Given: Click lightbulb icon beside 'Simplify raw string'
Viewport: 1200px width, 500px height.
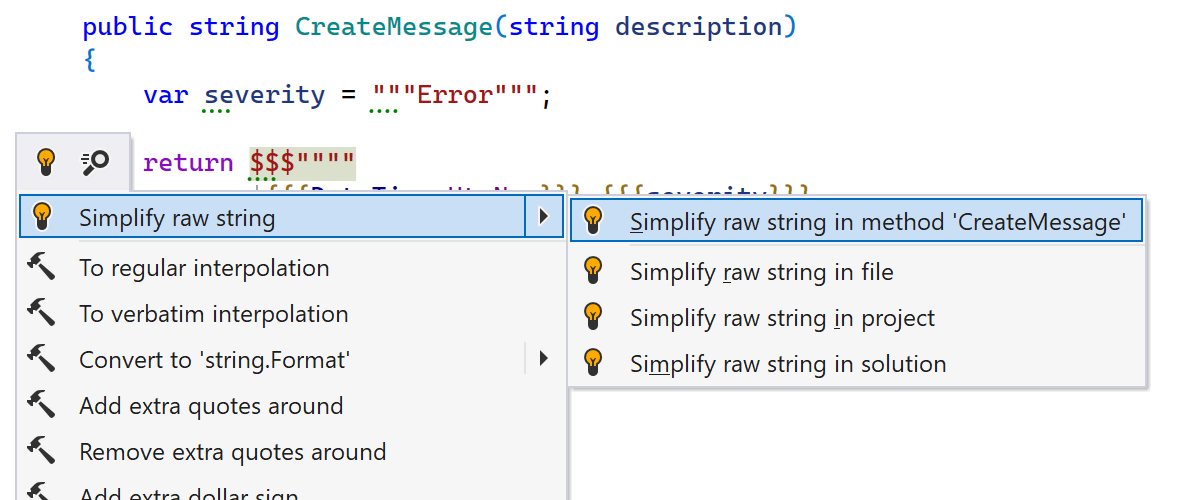Looking at the screenshot, I should 42,217.
